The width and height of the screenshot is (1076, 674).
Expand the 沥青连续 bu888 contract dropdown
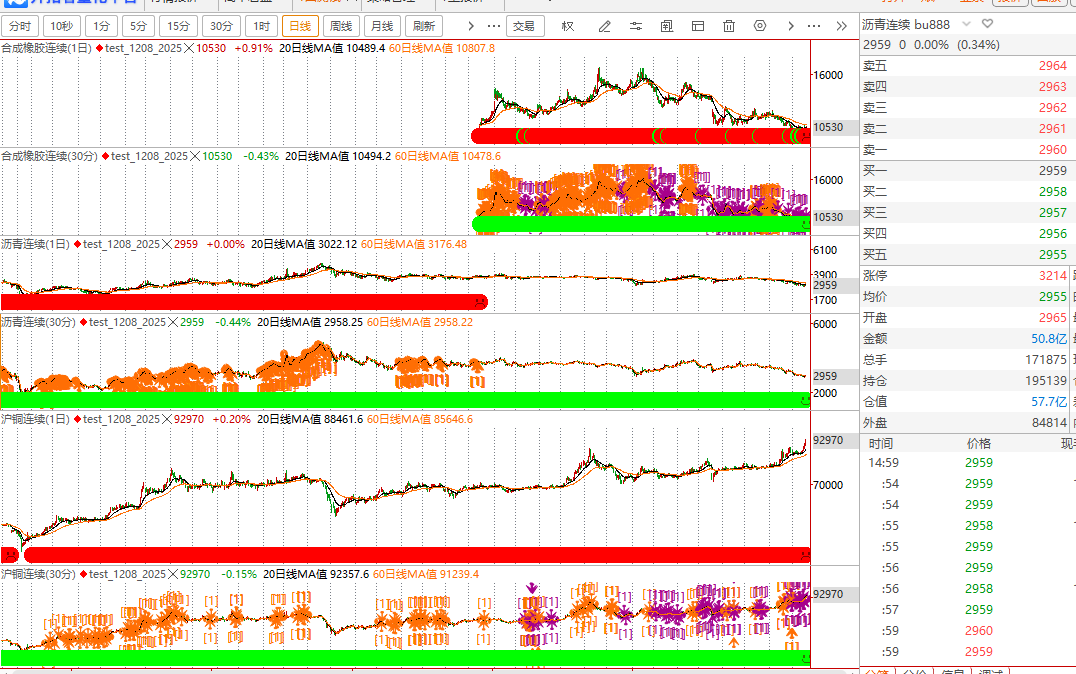point(966,23)
